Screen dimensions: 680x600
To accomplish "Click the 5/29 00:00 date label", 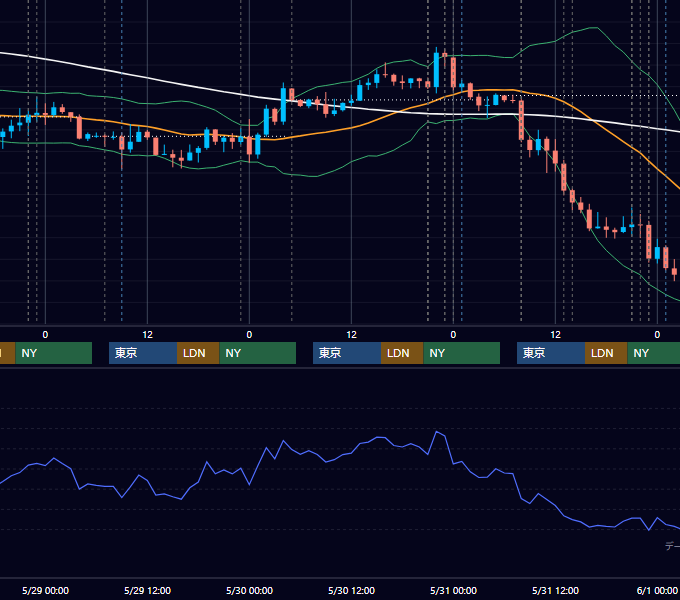I will [46, 590].
